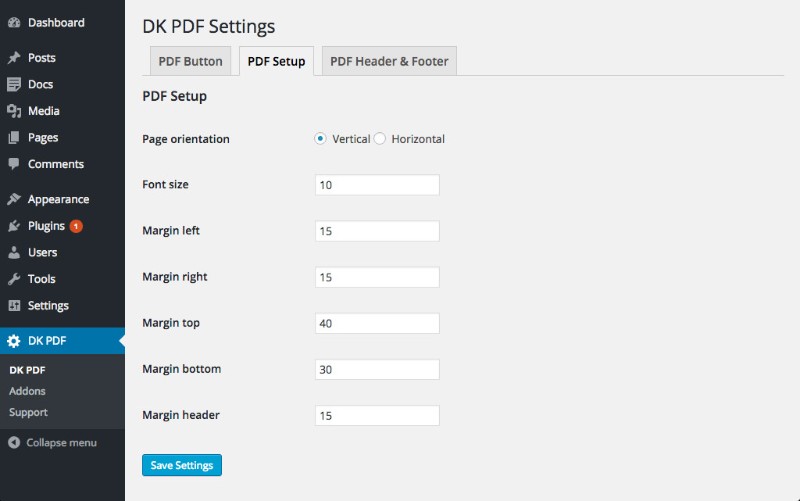The image size is (800, 501).
Task: Click the Settings sliders icon
Action: [14, 306]
